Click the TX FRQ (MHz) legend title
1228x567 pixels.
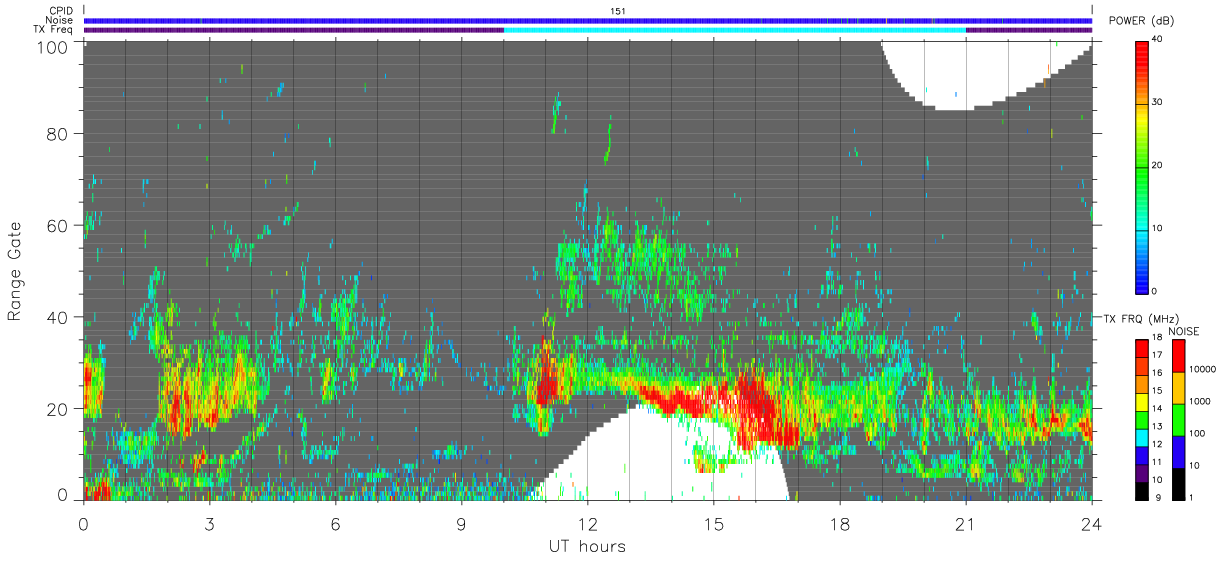[x=1141, y=318]
